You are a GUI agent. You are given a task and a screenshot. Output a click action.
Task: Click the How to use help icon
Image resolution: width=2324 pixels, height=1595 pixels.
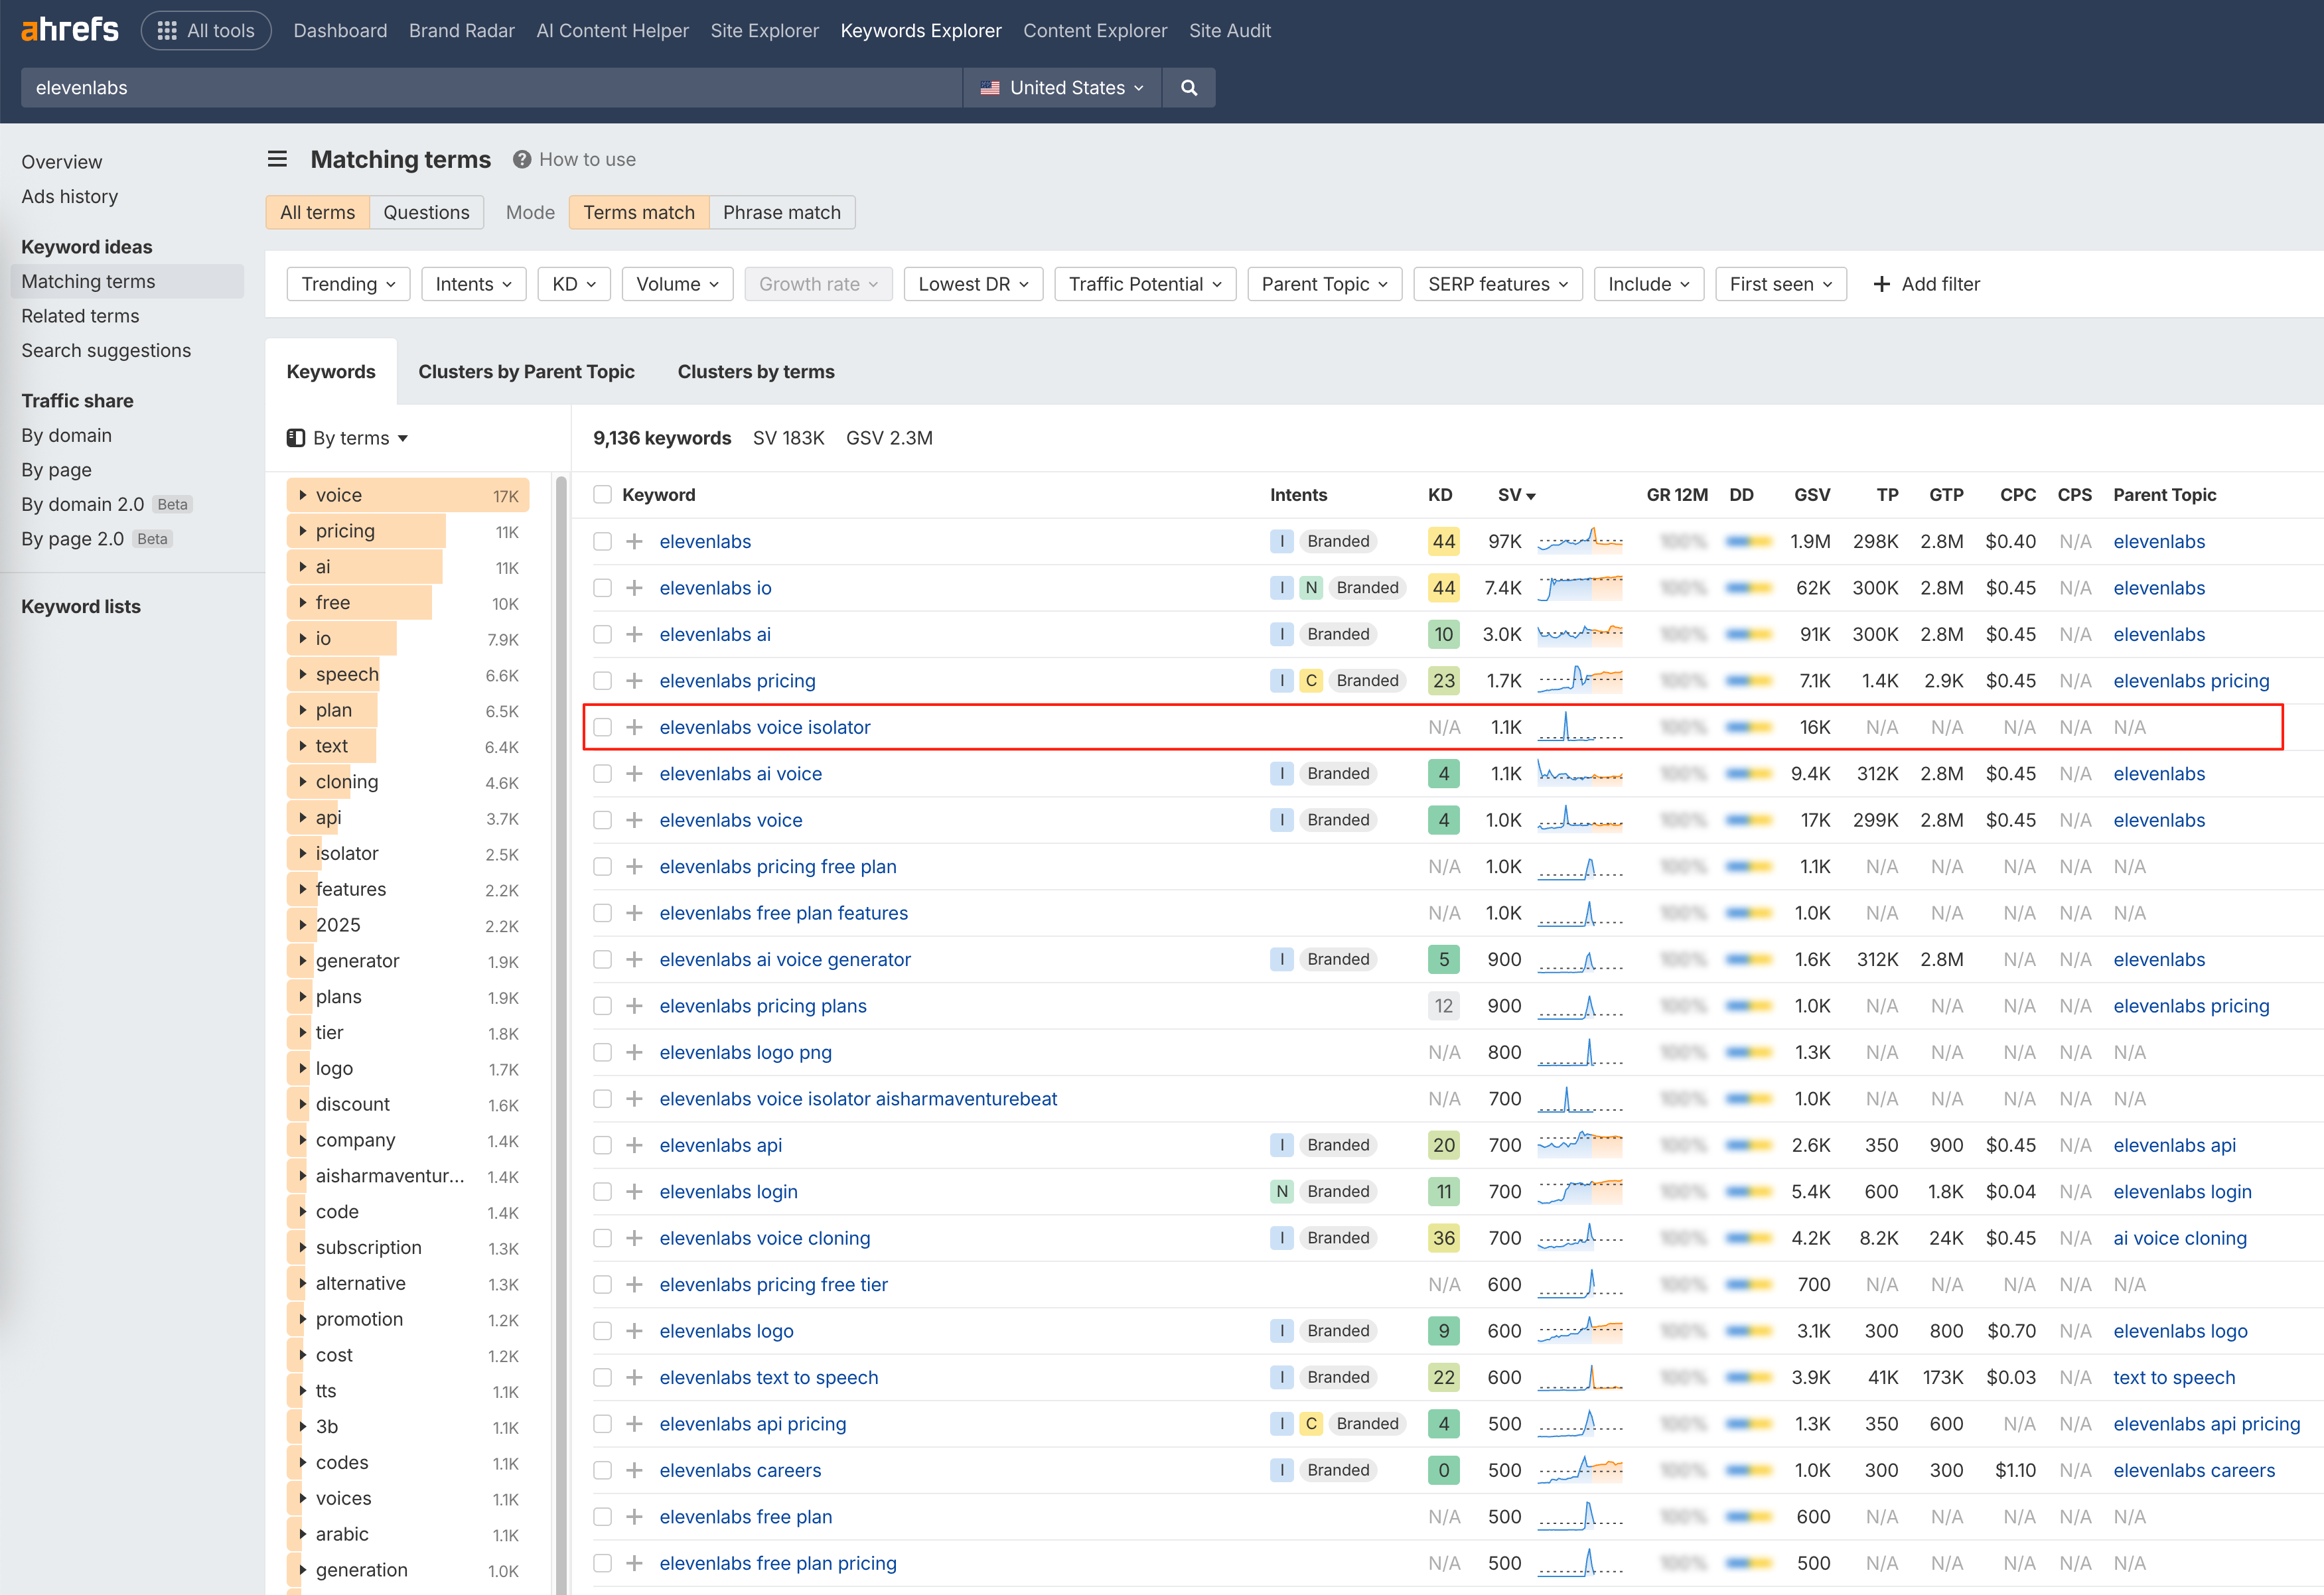[521, 159]
